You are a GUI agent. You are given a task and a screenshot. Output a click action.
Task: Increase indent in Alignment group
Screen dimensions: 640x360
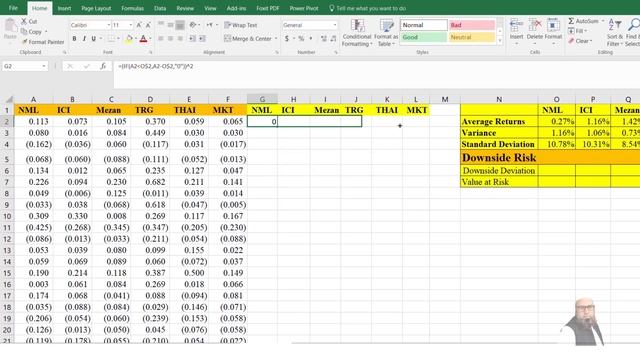tap(202, 38)
